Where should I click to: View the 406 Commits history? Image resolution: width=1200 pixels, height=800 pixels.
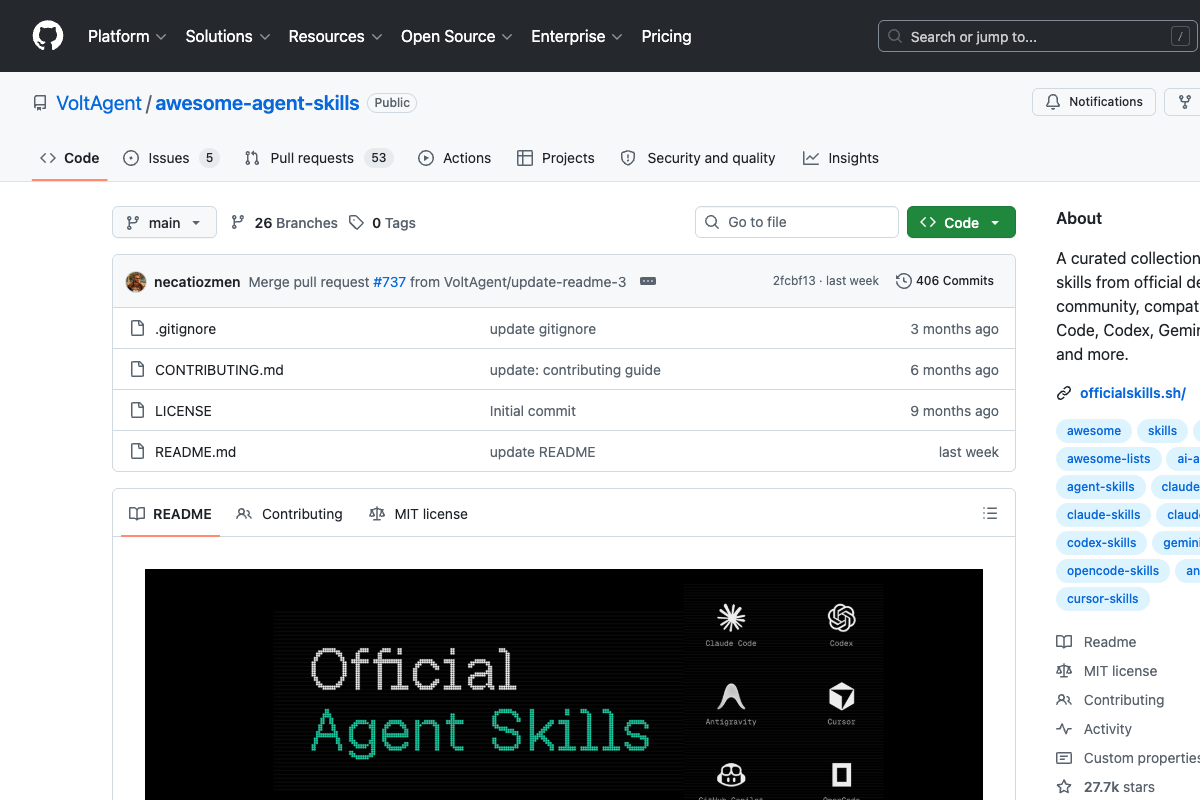pos(945,281)
